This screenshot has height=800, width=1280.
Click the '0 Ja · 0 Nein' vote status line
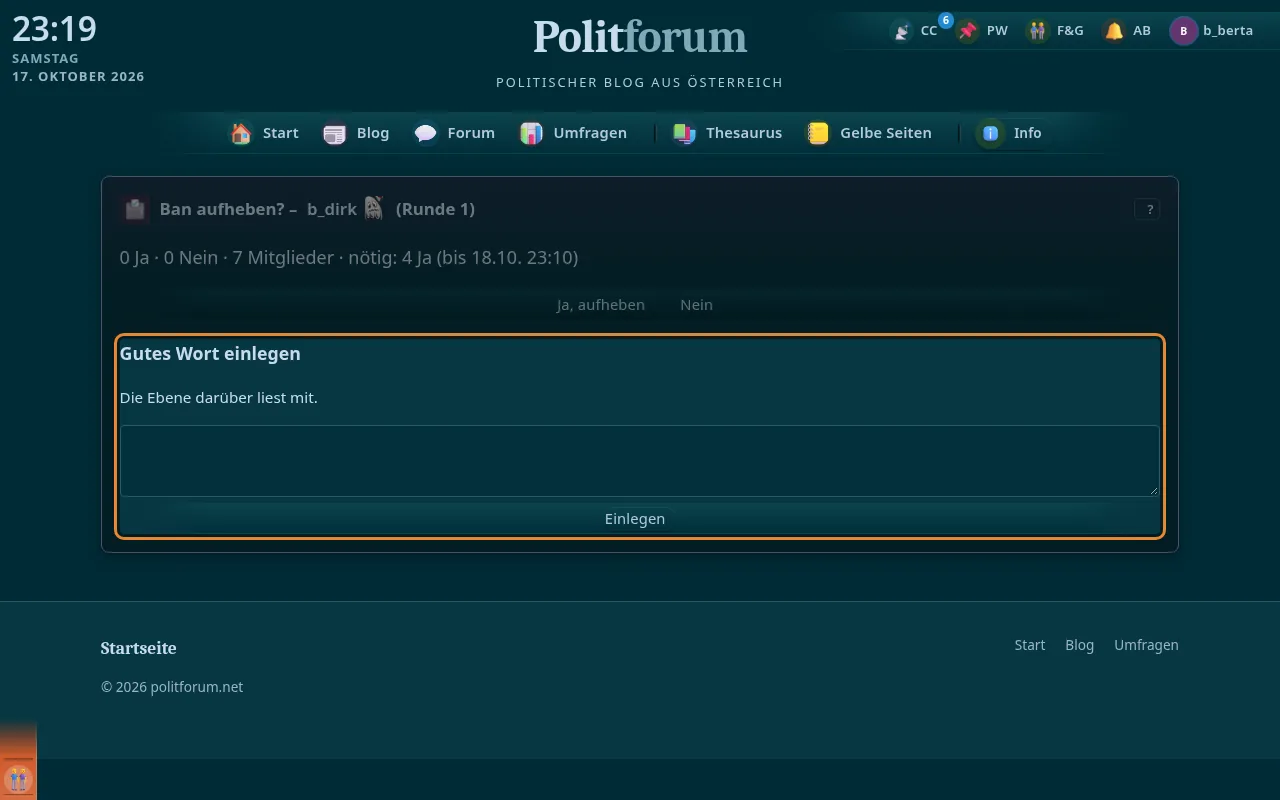[349, 258]
